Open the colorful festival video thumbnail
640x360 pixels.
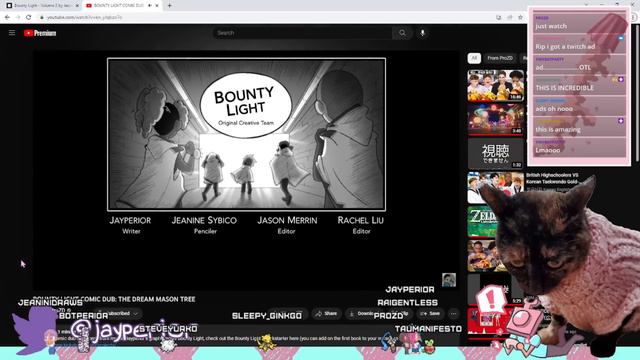[x=496, y=119]
